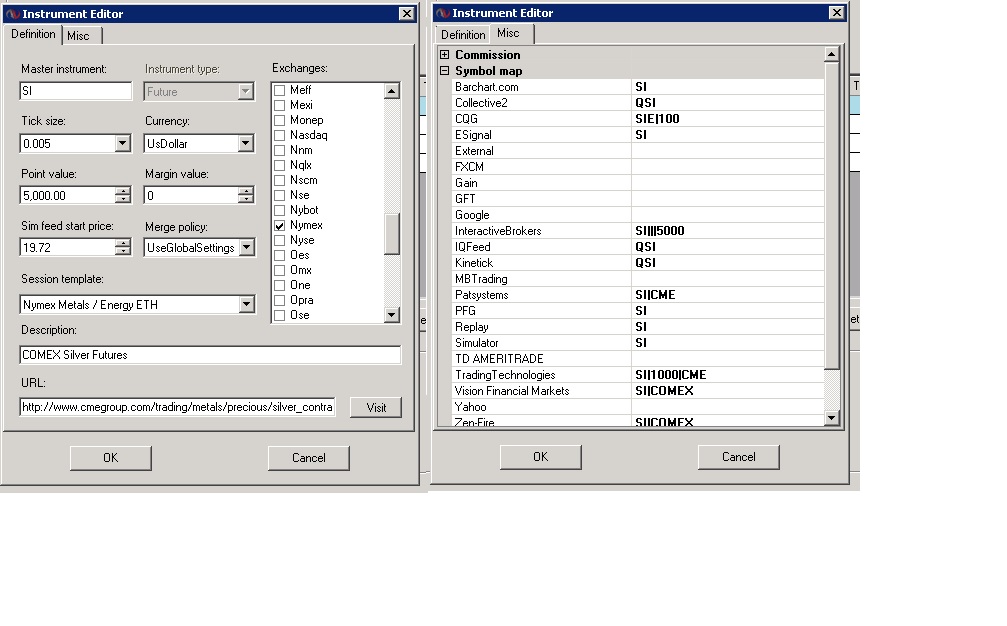Click the PFG symbol row
The width and height of the screenshot is (1007, 626).
click(638, 311)
